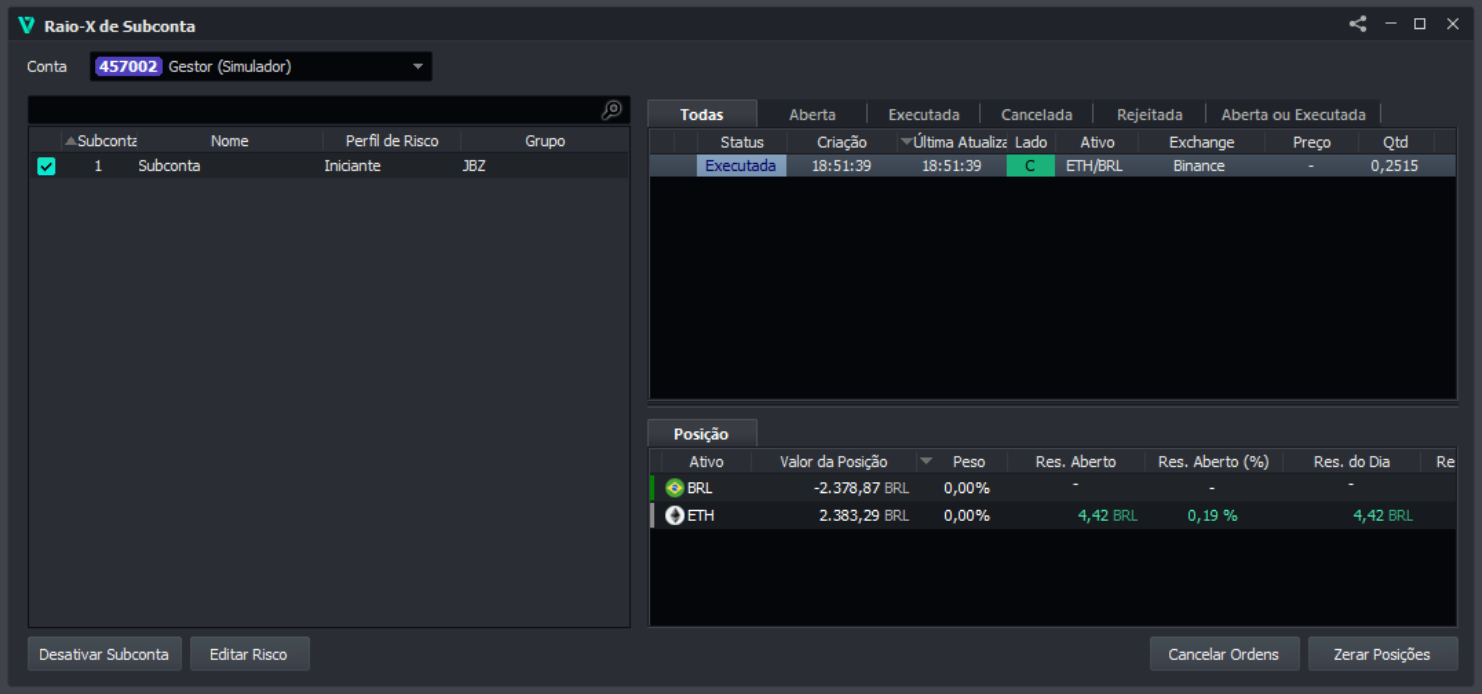Open the Aberta ou Executada tab

[1292, 114]
